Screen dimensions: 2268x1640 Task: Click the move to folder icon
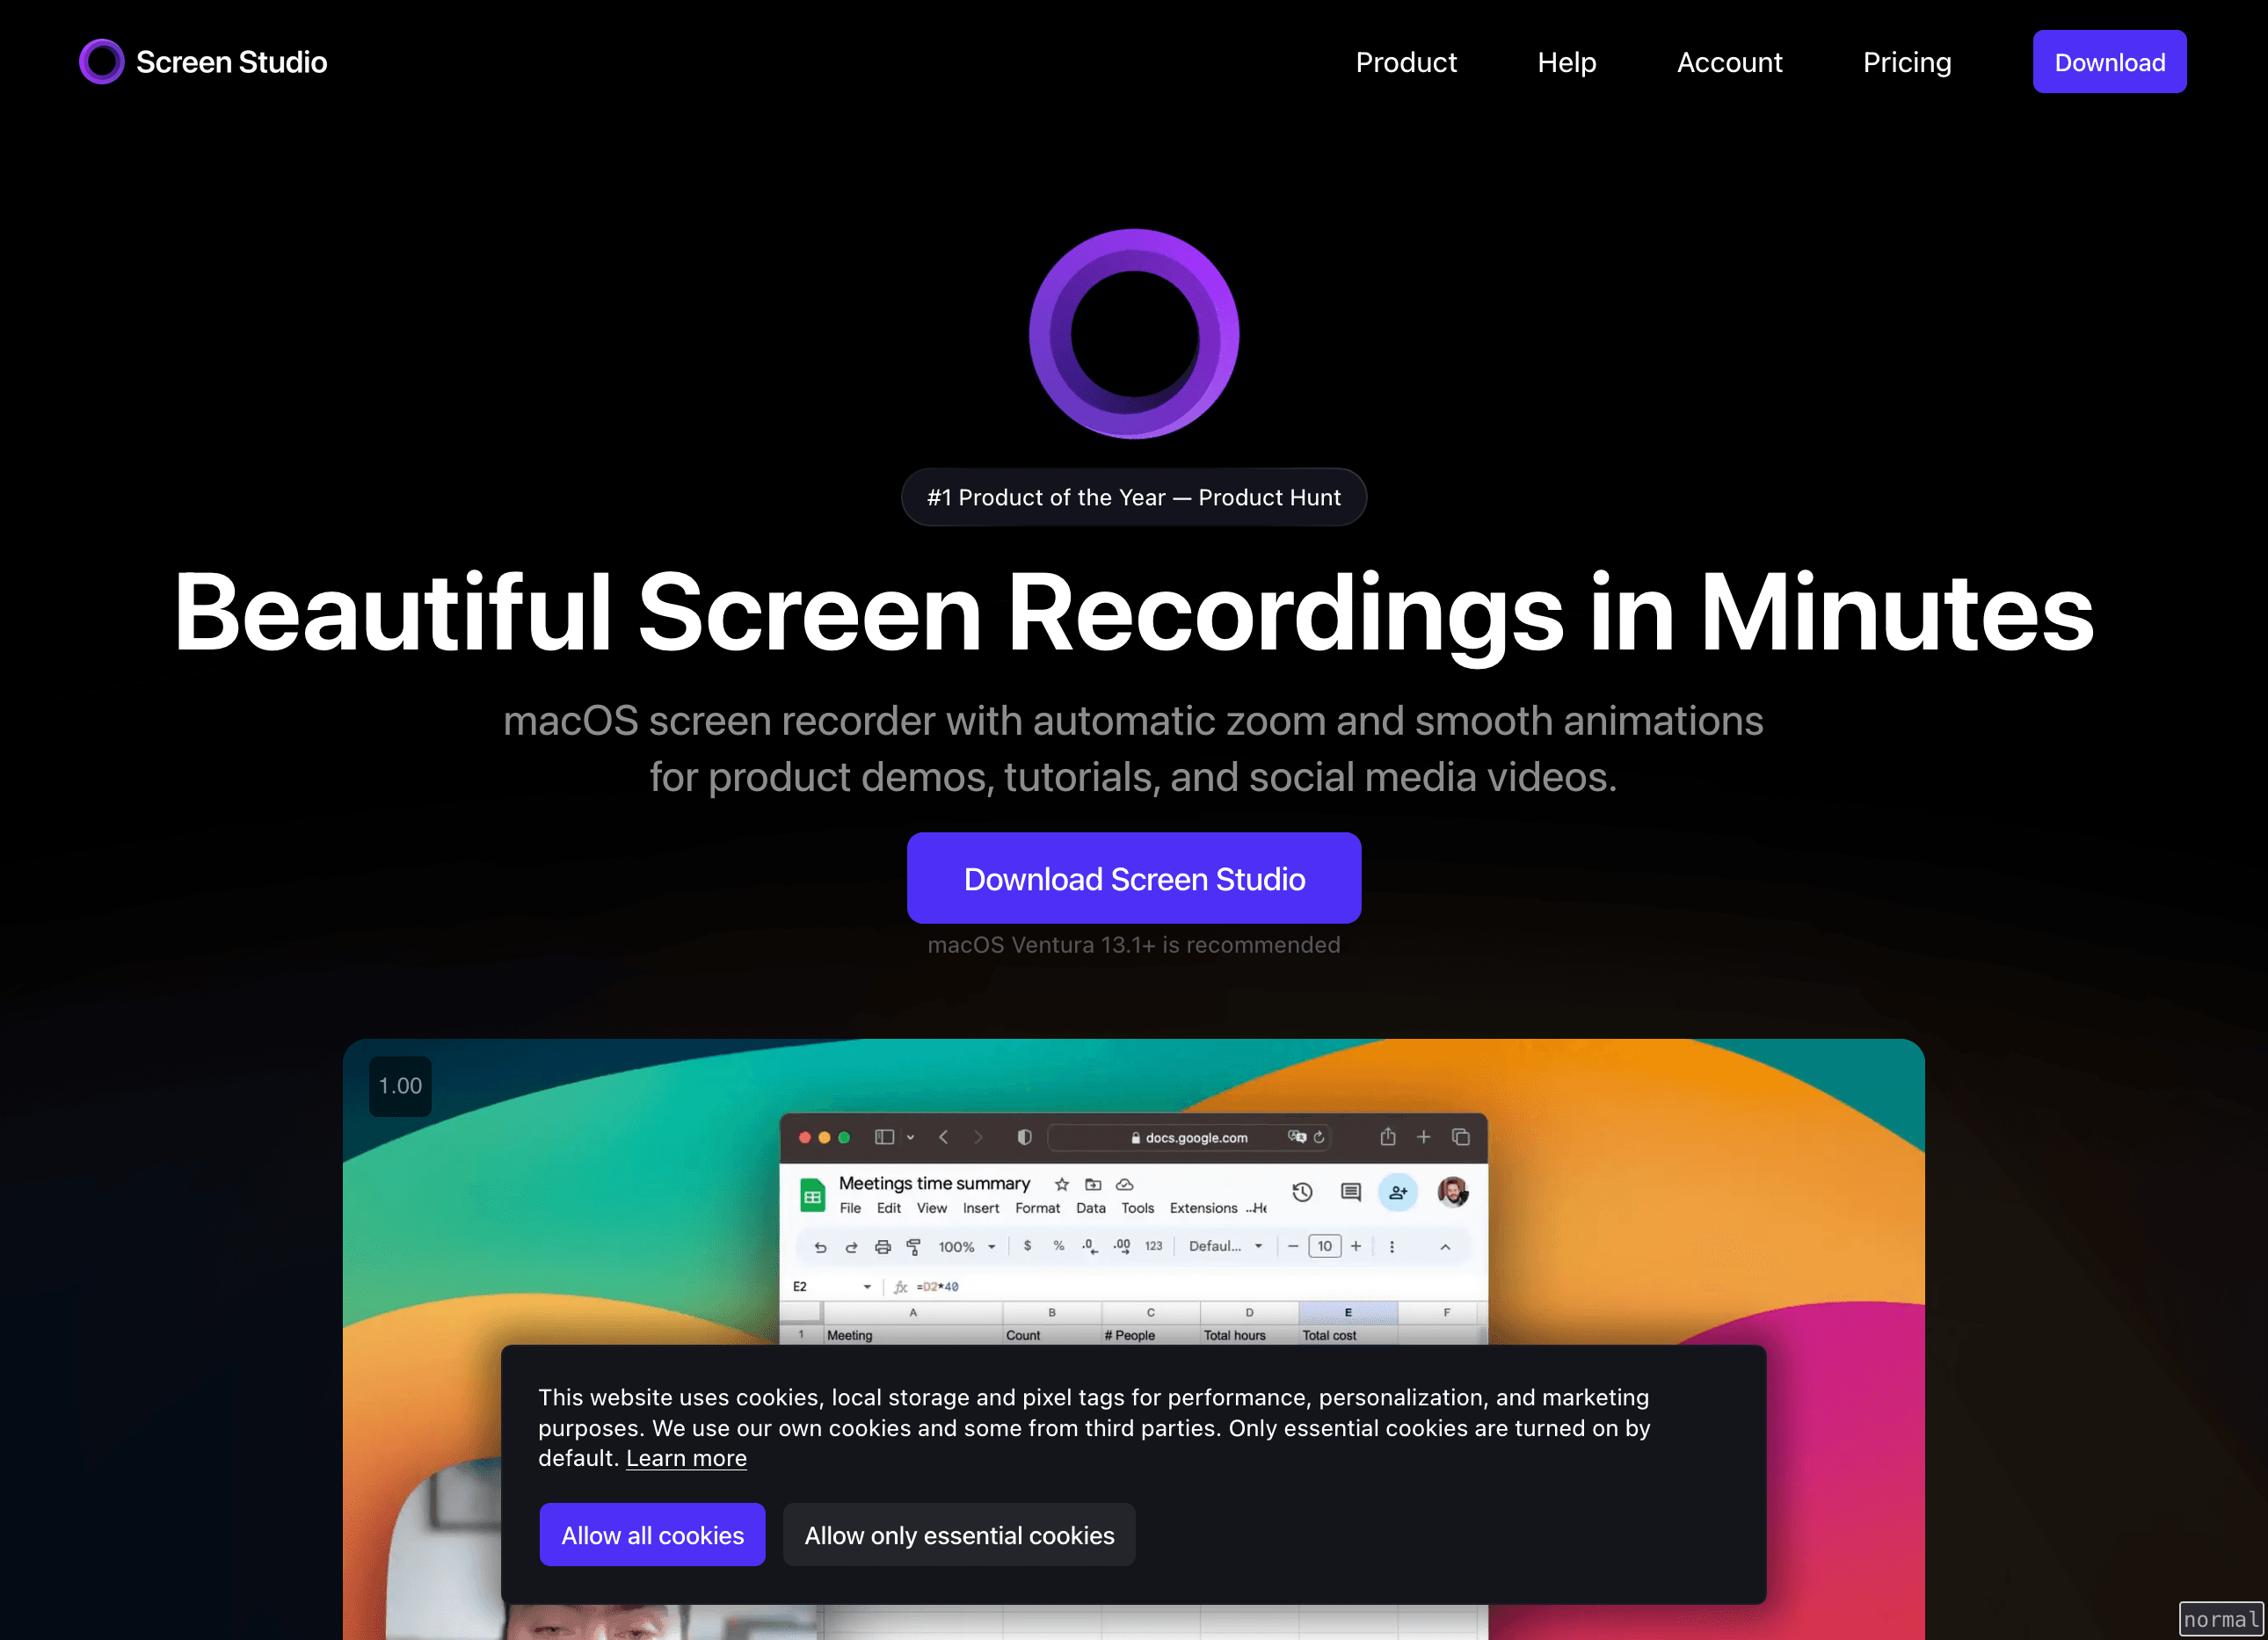[x=1093, y=1184]
